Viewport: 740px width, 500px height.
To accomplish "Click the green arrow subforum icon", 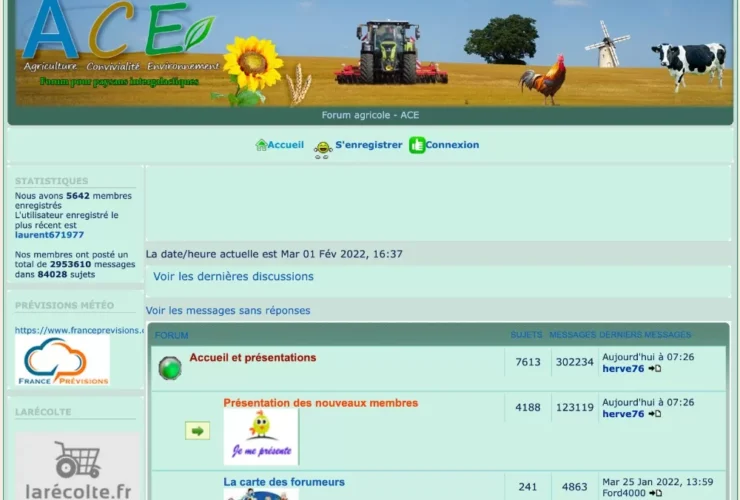I will pos(197,431).
